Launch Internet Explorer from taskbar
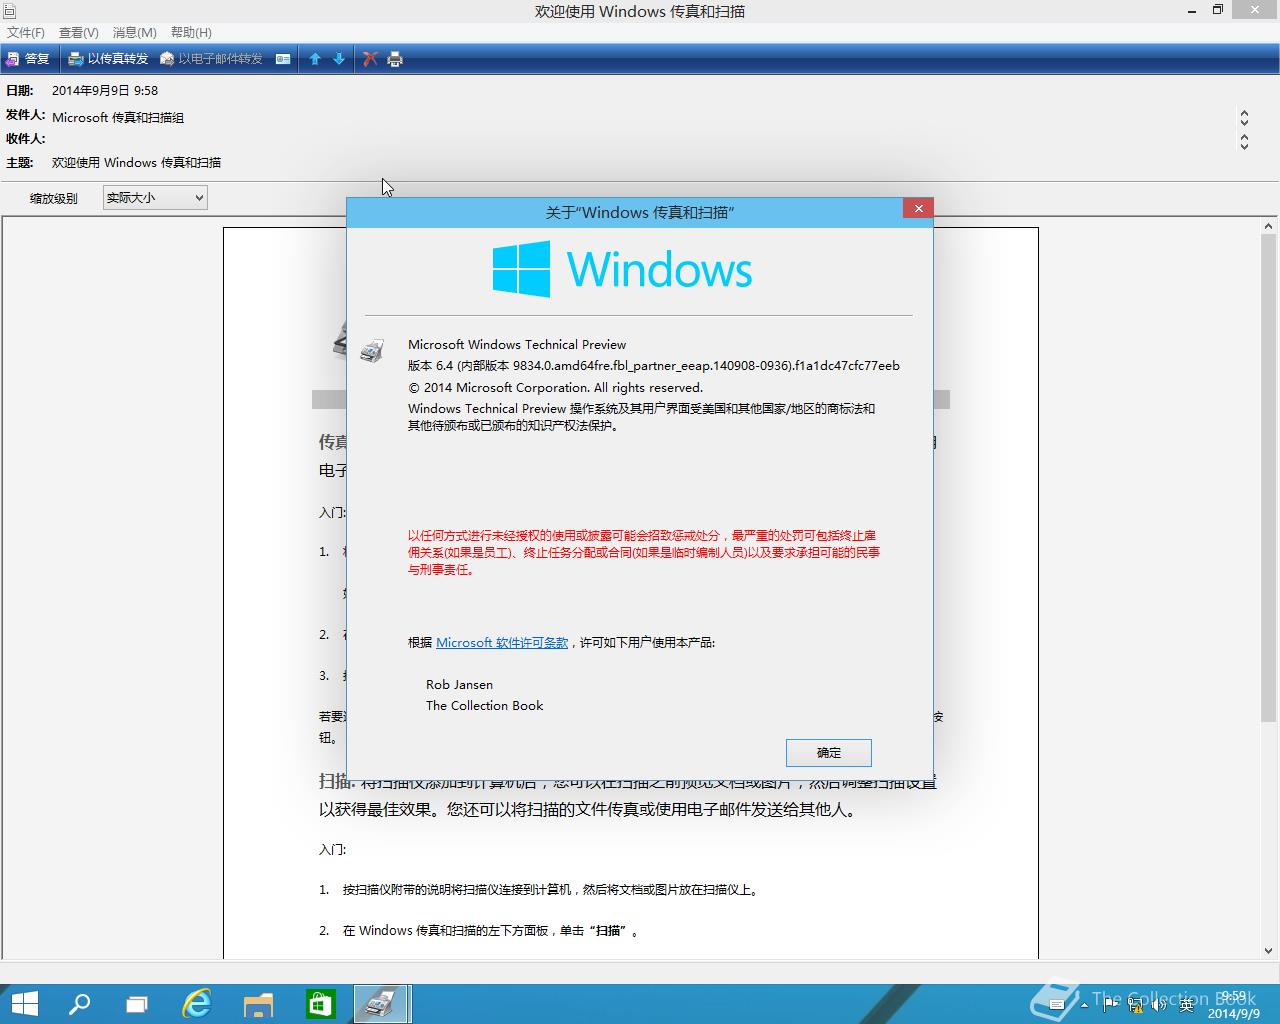The width and height of the screenshot is (1280, 1024). (198, 1004)
